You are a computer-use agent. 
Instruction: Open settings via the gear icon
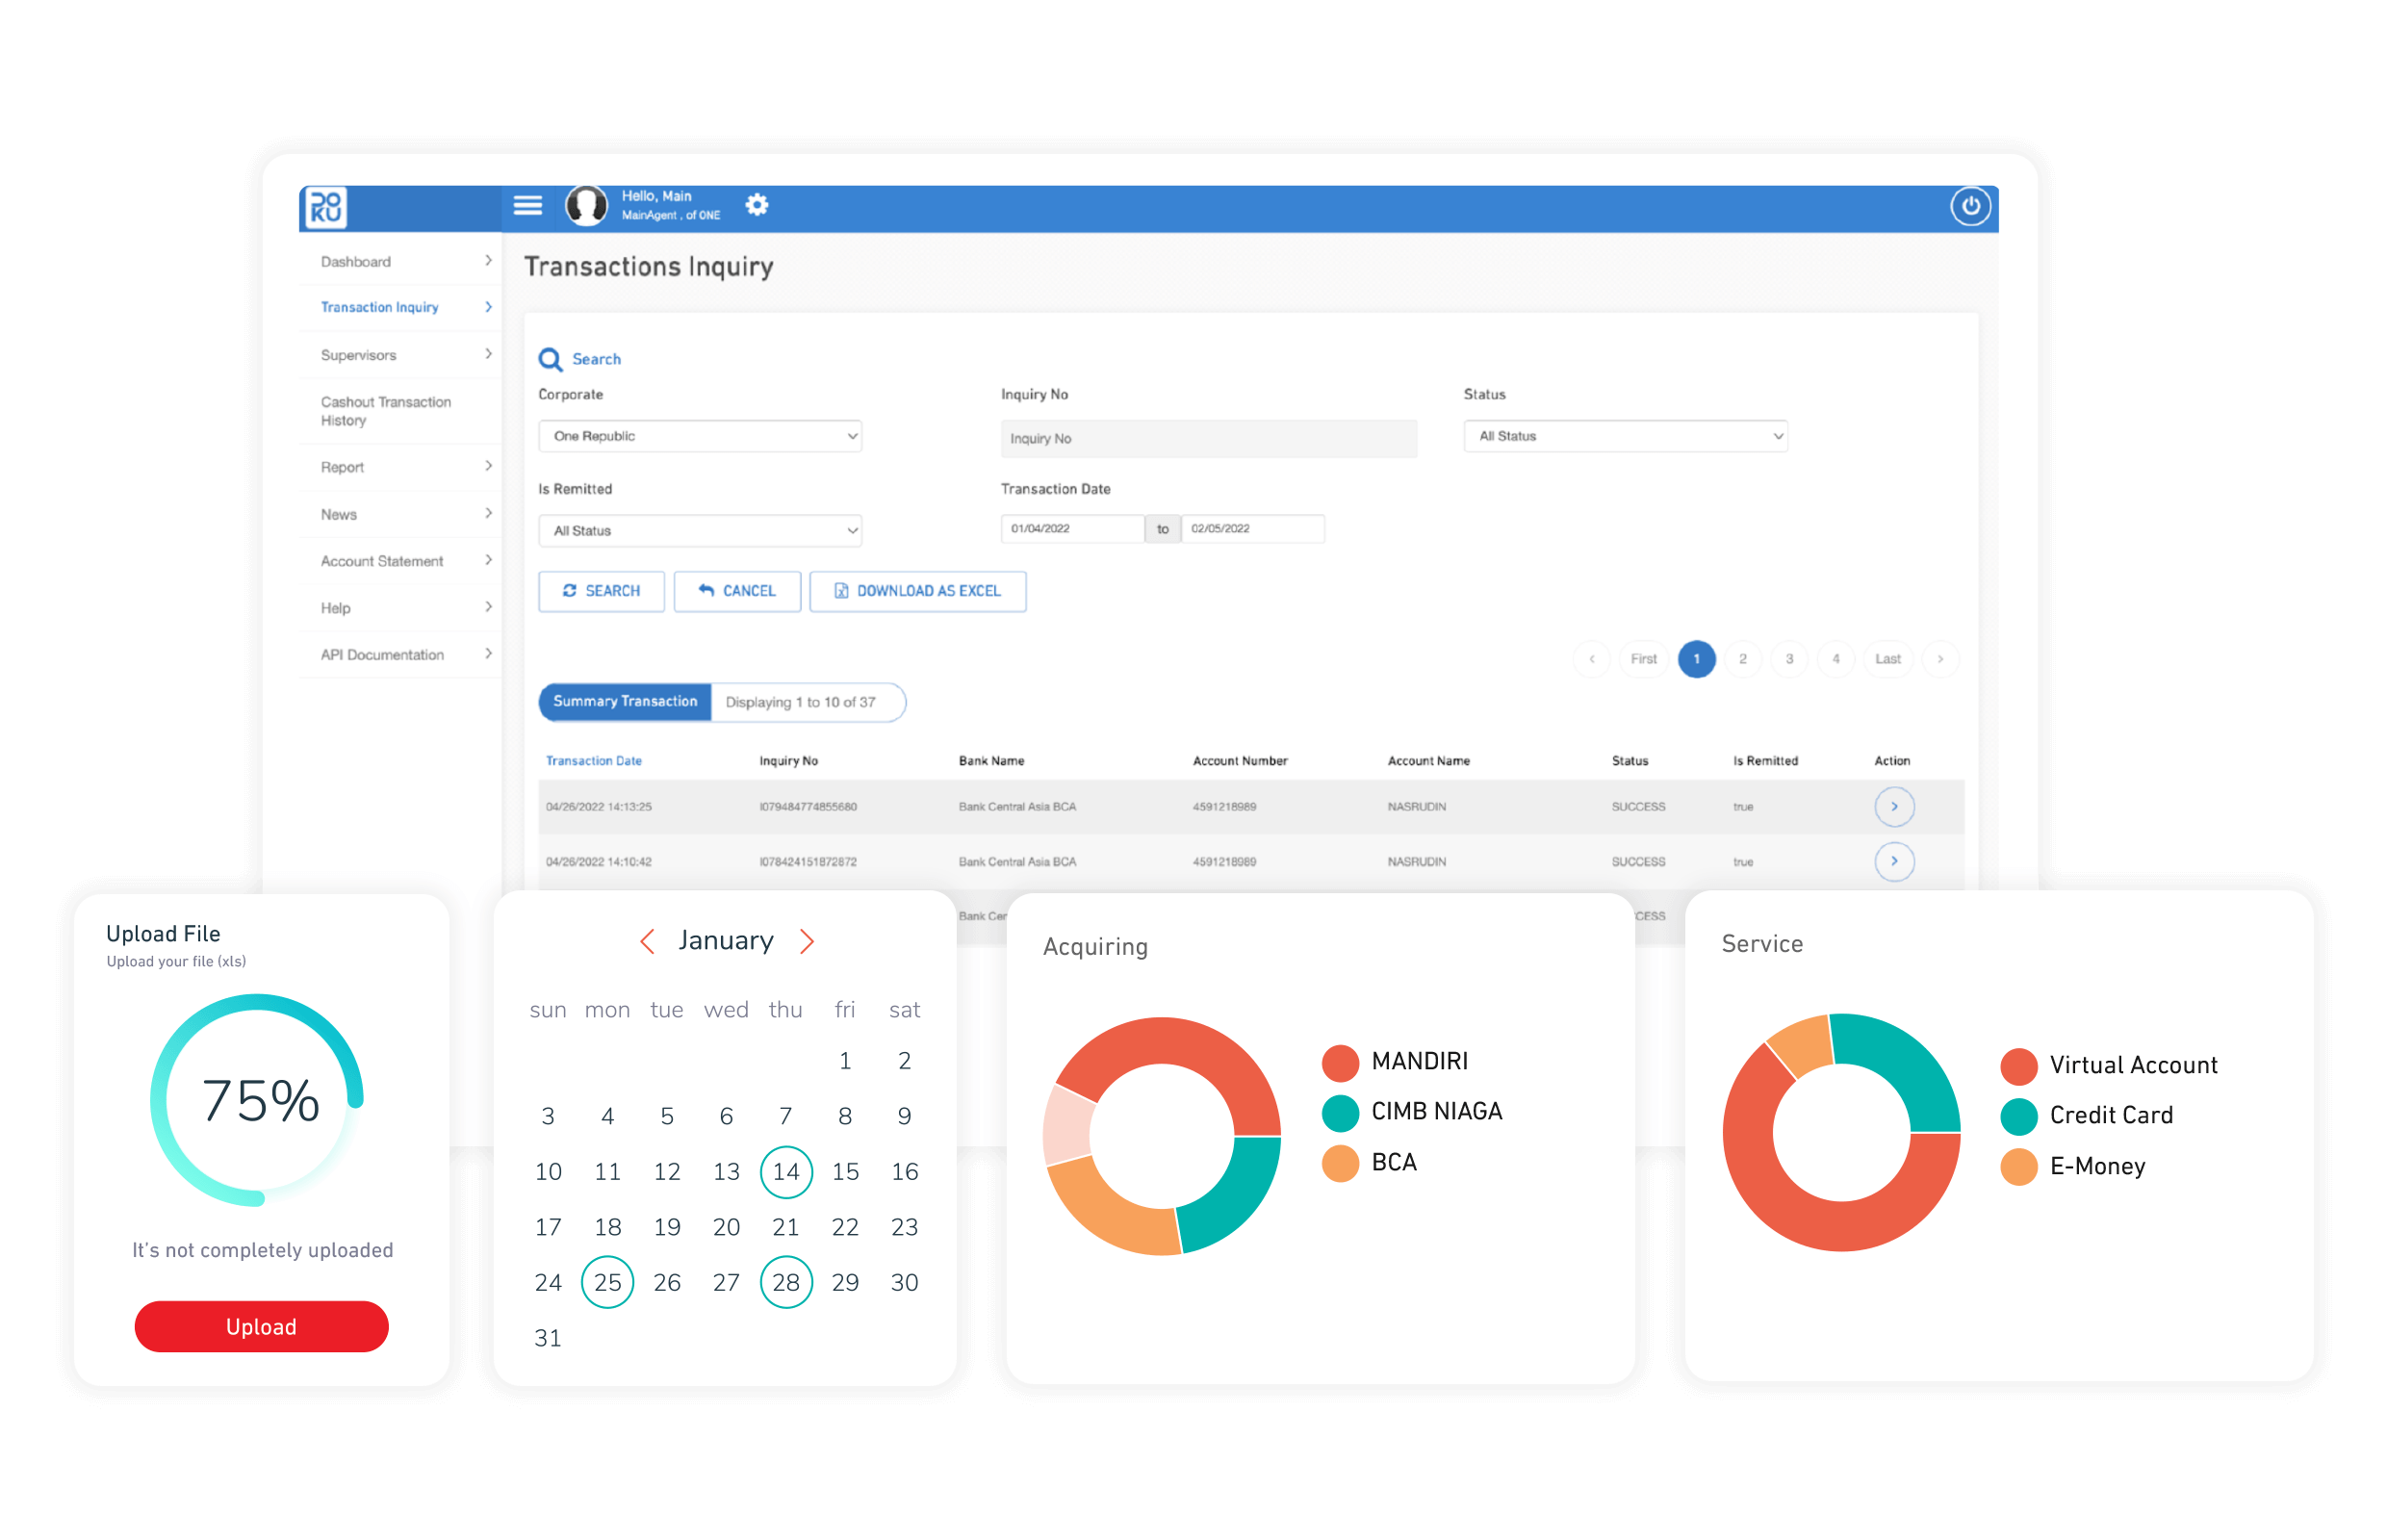pyautogui.click(x=757, y=205)
